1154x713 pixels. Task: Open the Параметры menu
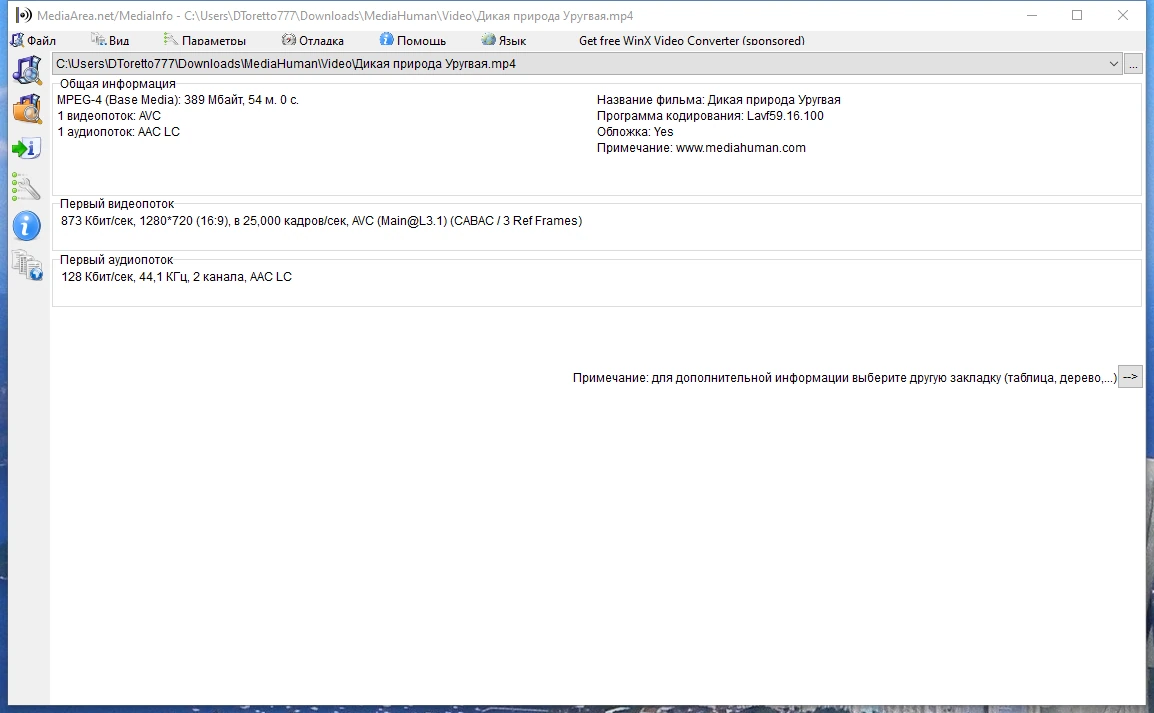205,40
